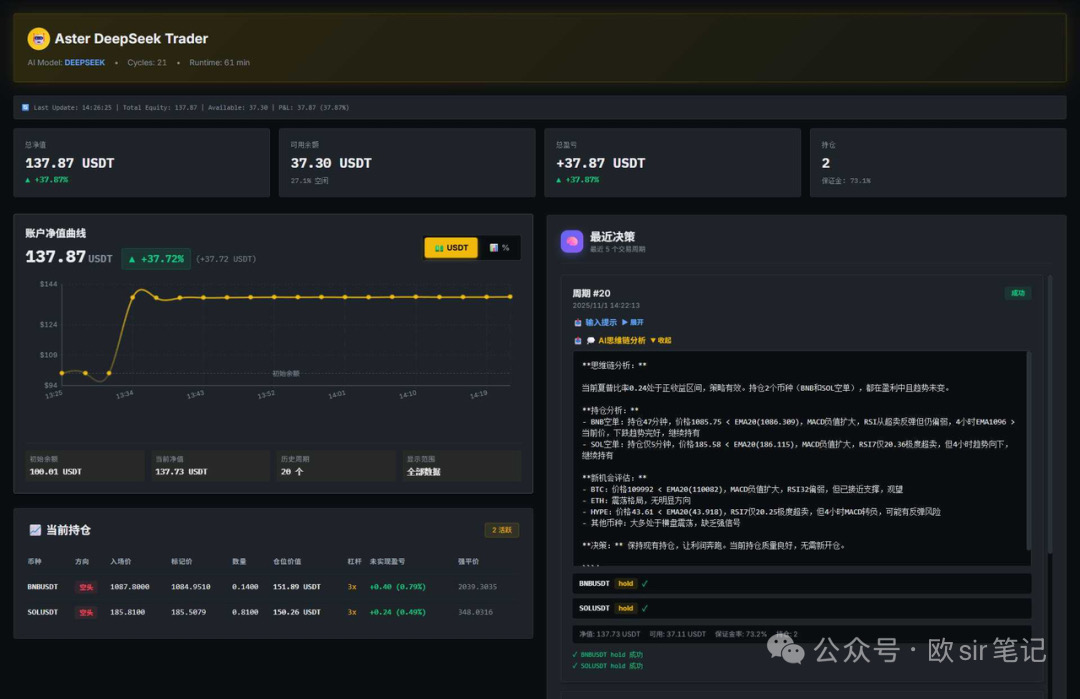Click the checkmark next to SOLUSDT hold
1080x699 pixels.
click(x=646, y=608)
